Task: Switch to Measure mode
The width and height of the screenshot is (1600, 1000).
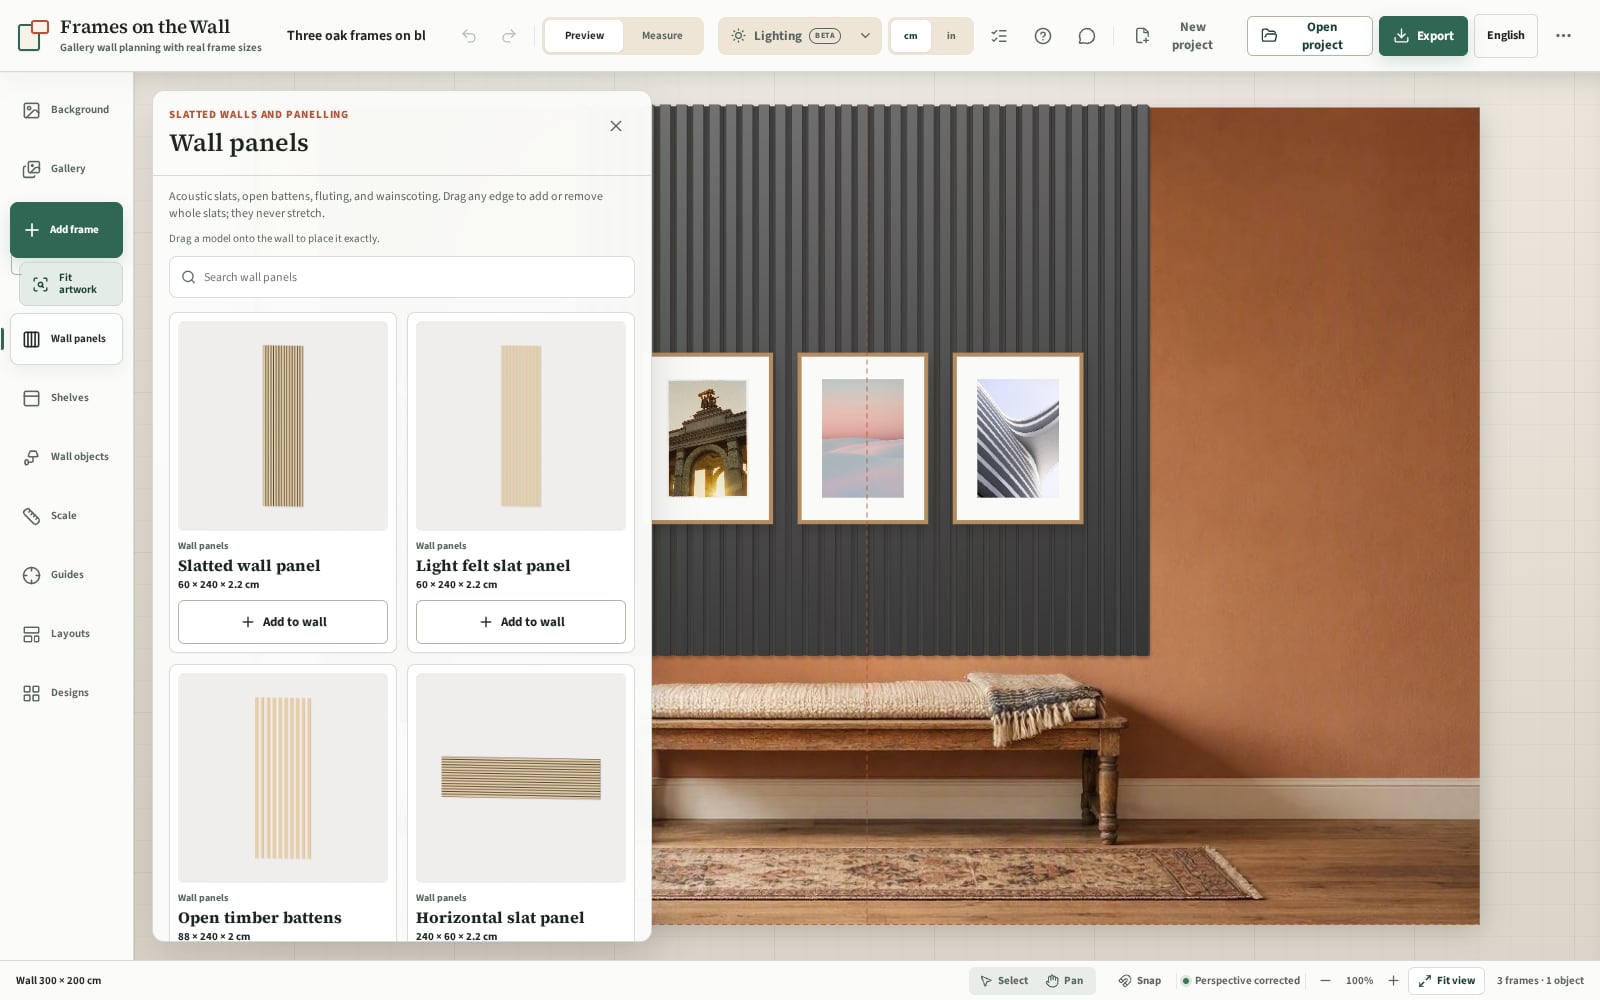Action: [x=662, y=36]
